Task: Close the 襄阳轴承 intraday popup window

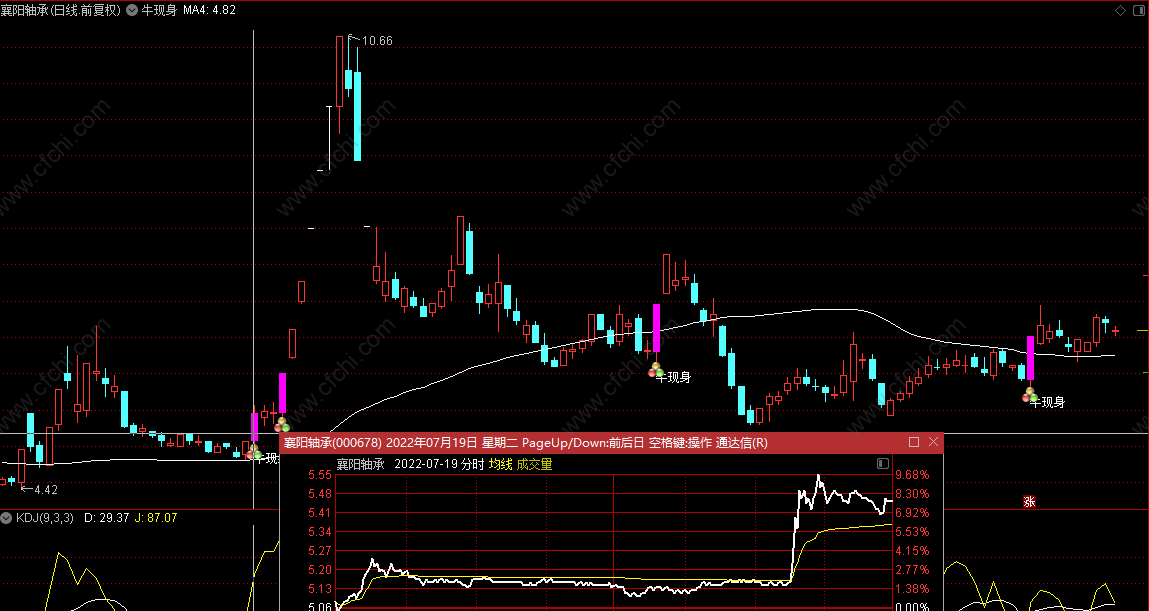Action: click(933, 442)
